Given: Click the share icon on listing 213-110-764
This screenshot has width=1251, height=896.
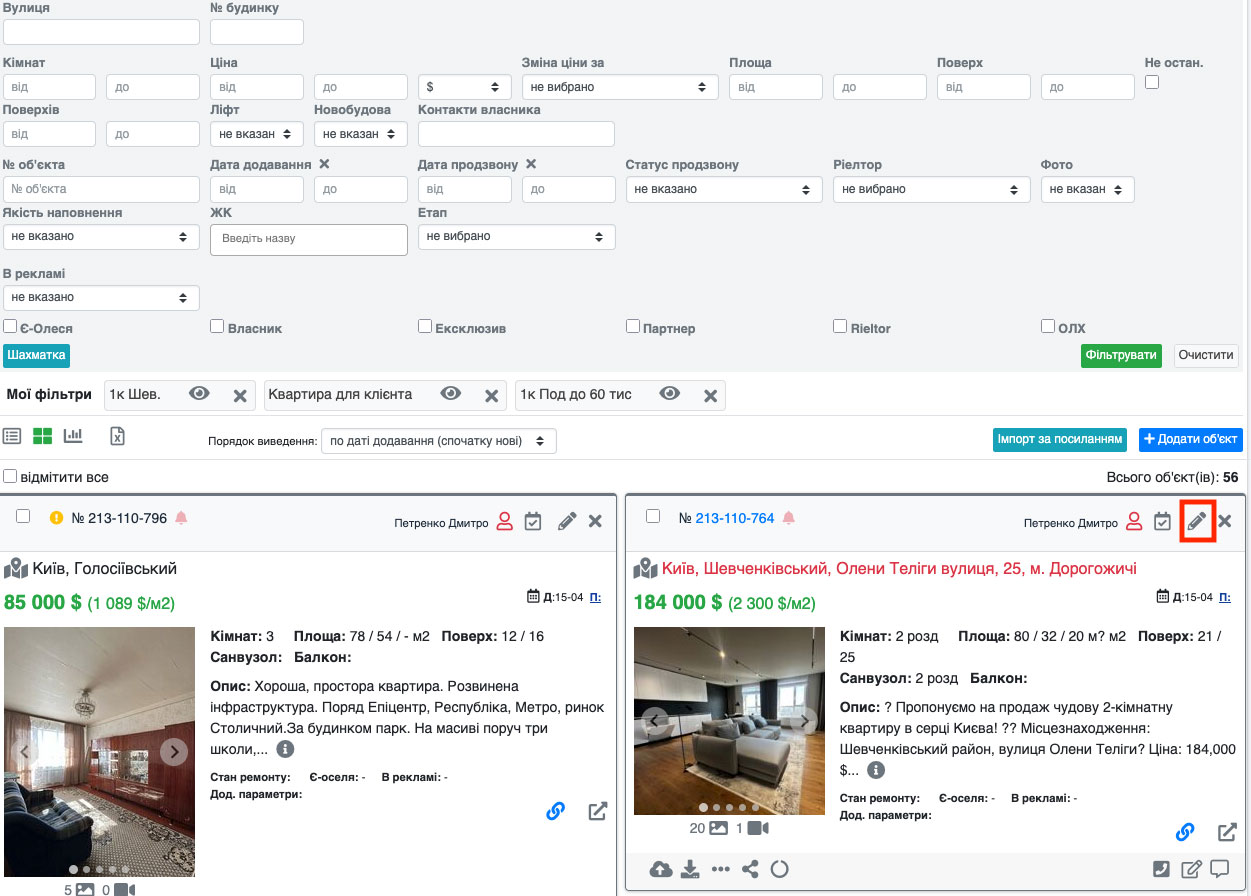Looking at the screenshot, I should tap(750, 869).
